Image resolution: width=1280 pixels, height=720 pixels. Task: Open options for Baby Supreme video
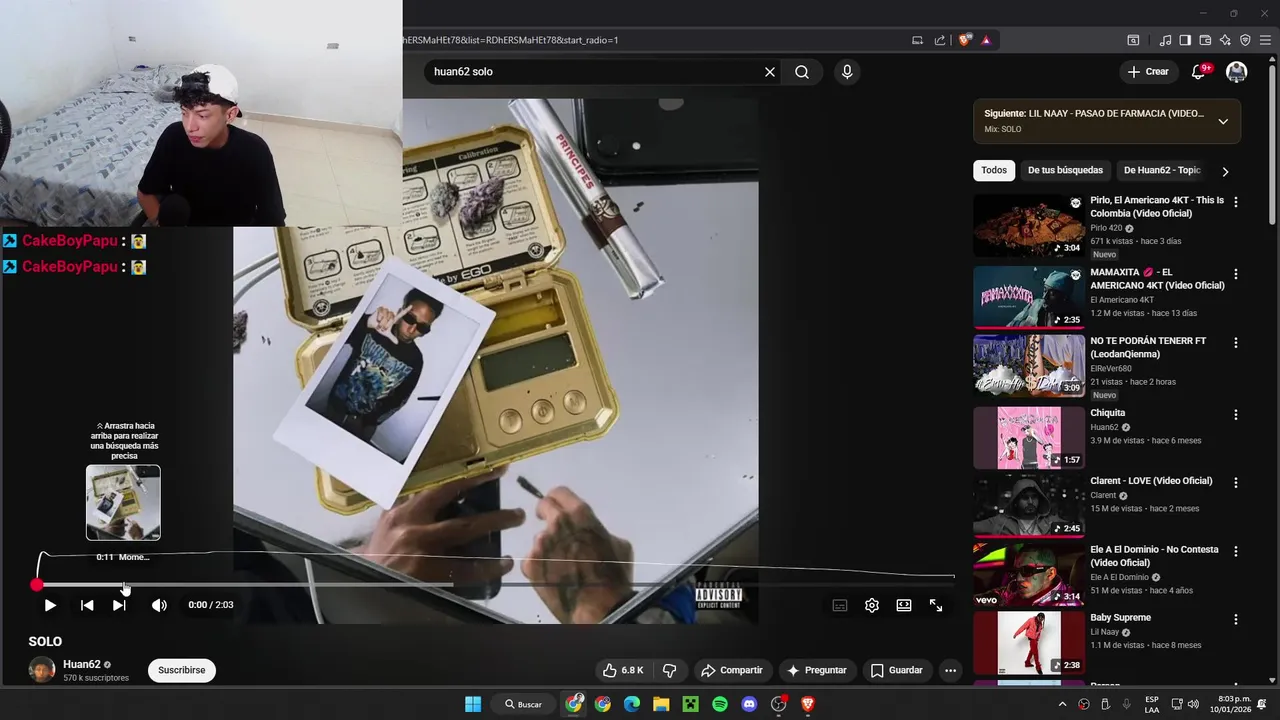tap(1236, 620)
